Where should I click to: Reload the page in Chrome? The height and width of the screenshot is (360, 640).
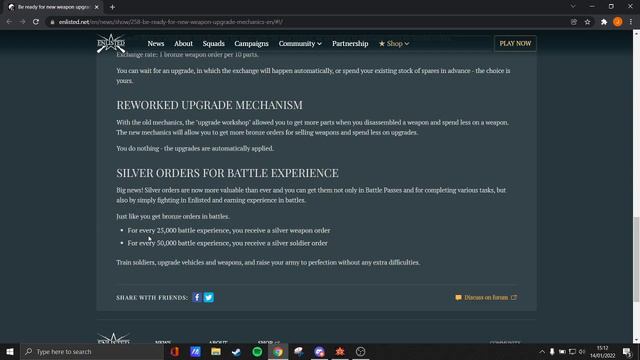pyautogui.click(x=36, y=22)
